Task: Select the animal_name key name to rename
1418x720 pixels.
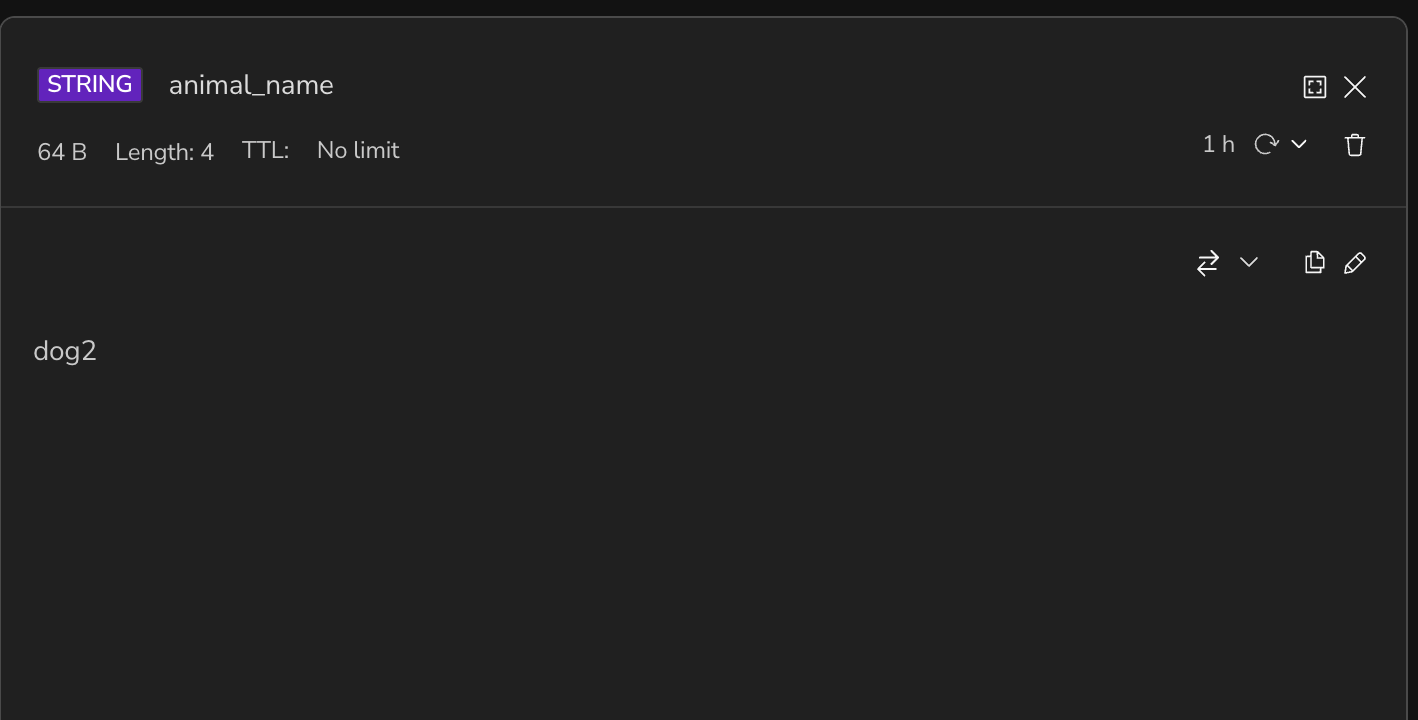Action: pyautogui.click(x=251, y=86)
